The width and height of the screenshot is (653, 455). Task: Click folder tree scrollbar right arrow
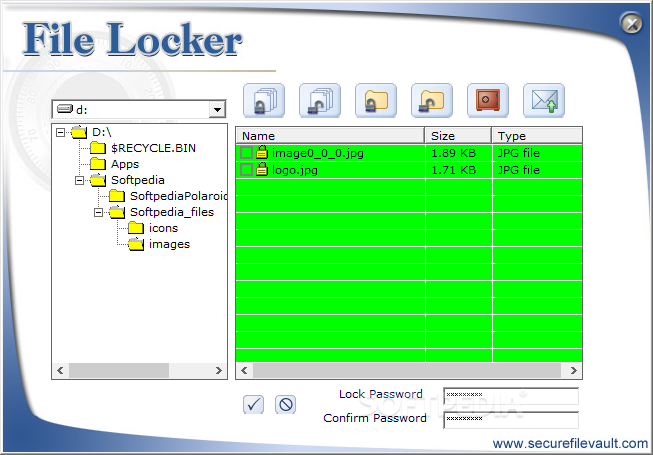tap(219, 370)
